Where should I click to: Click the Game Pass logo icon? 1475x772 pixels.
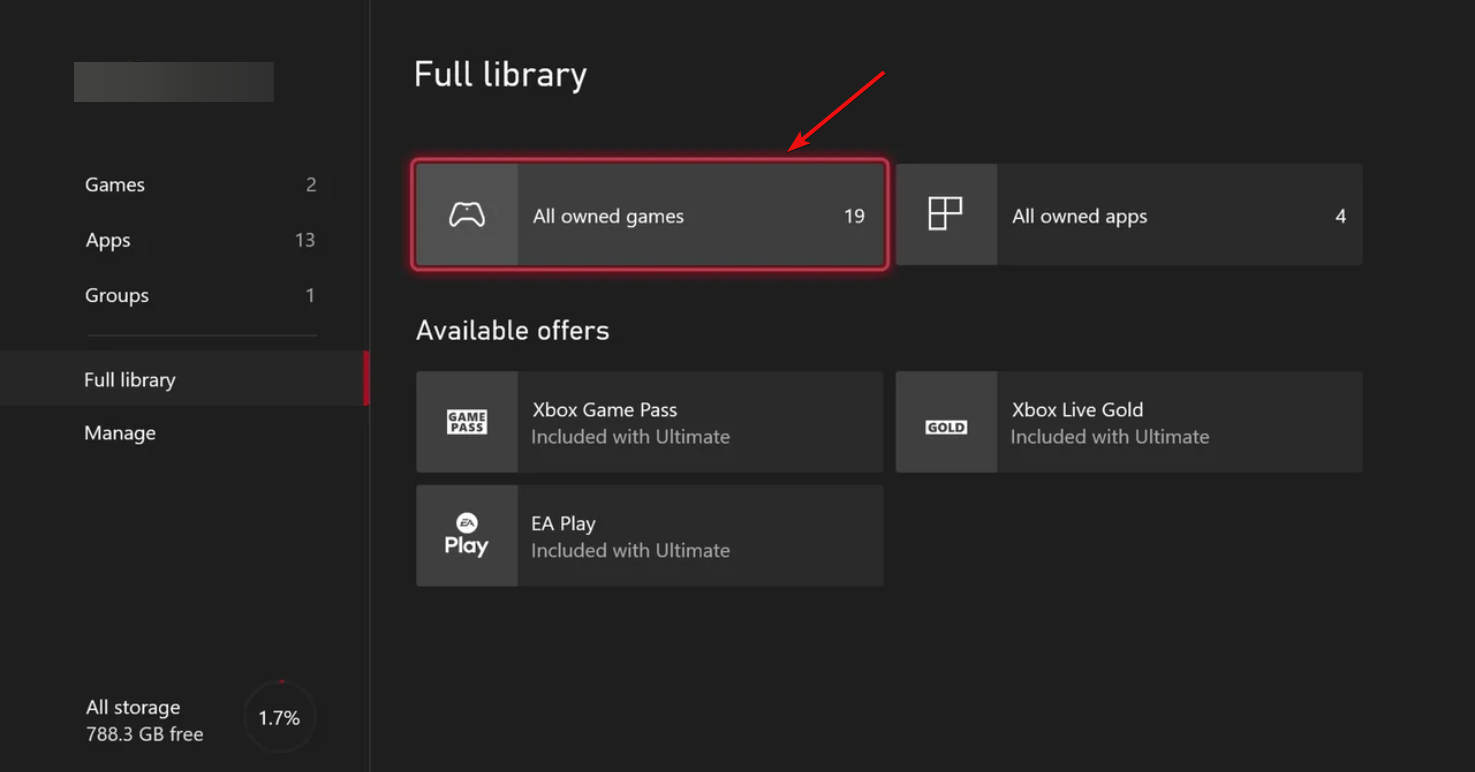coord(467,422)
